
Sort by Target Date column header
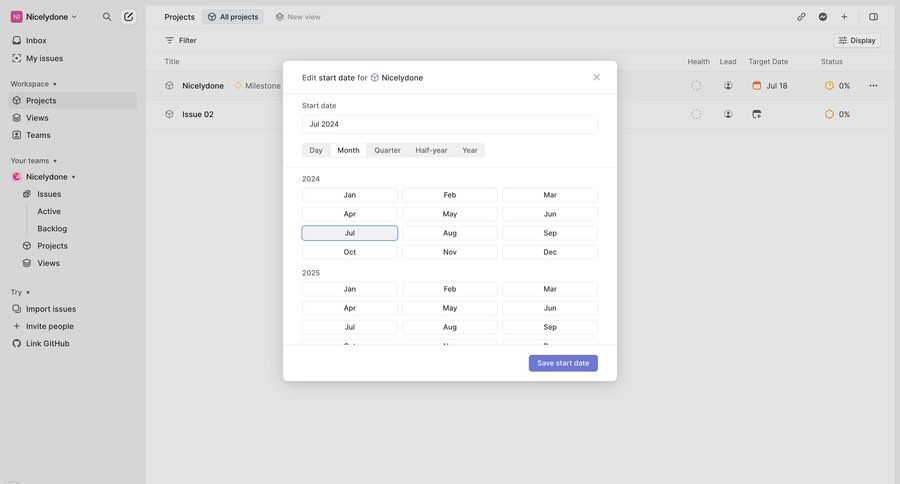768,61
